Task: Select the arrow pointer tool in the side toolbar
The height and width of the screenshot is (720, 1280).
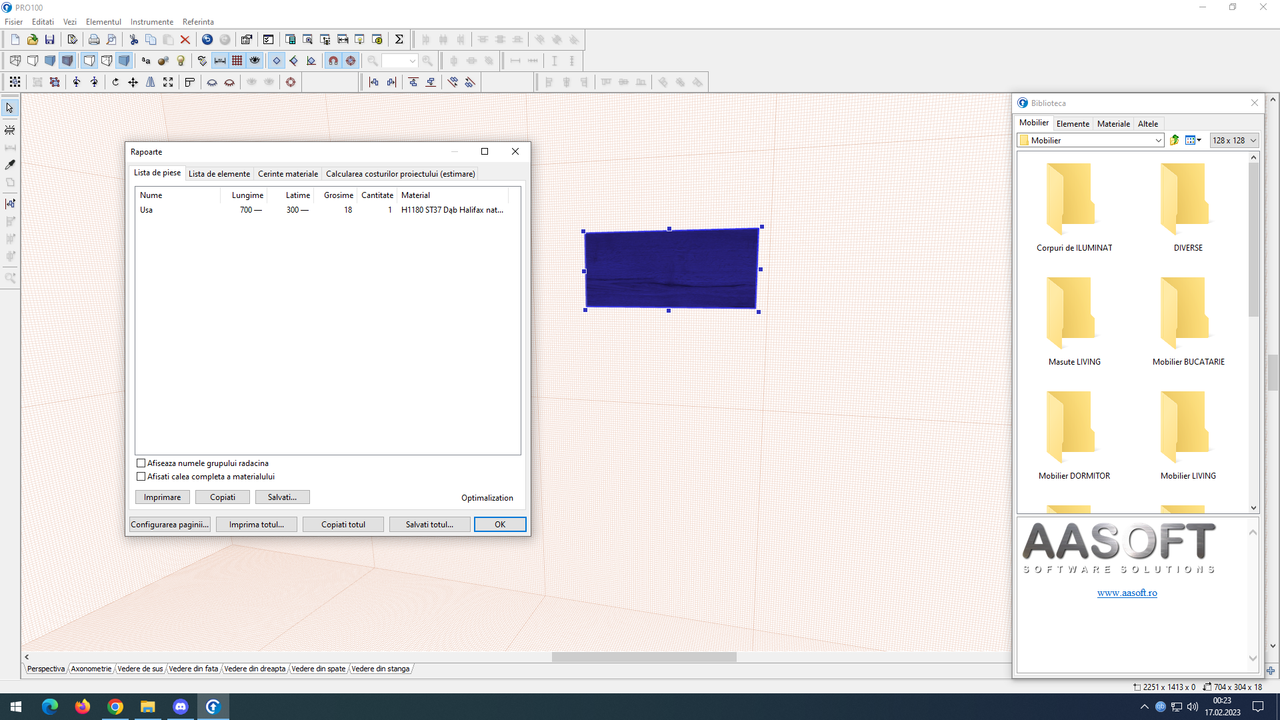Action: [x=10, y=108]
